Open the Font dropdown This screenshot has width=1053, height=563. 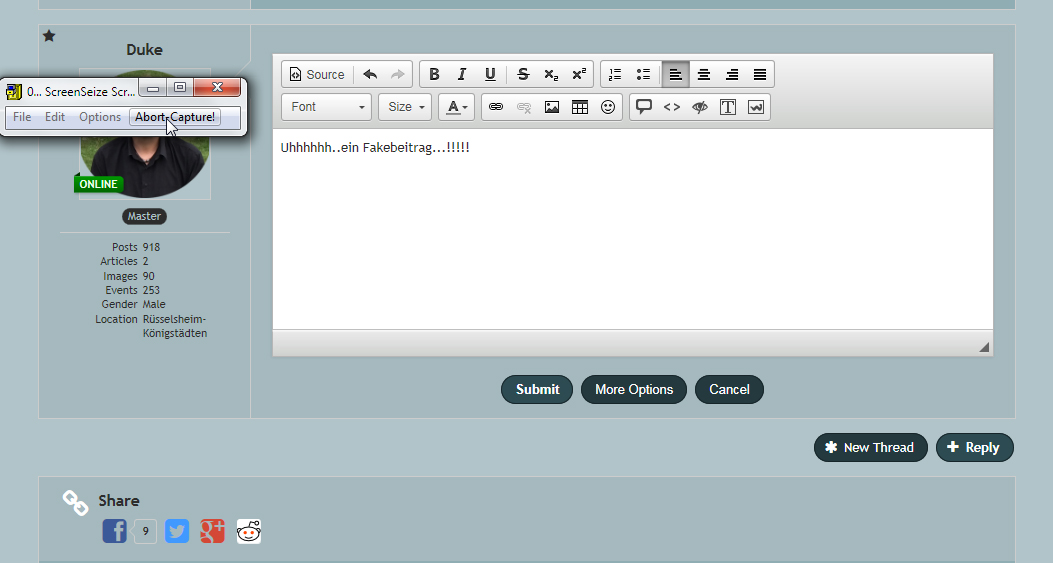[x=327, y=107]
